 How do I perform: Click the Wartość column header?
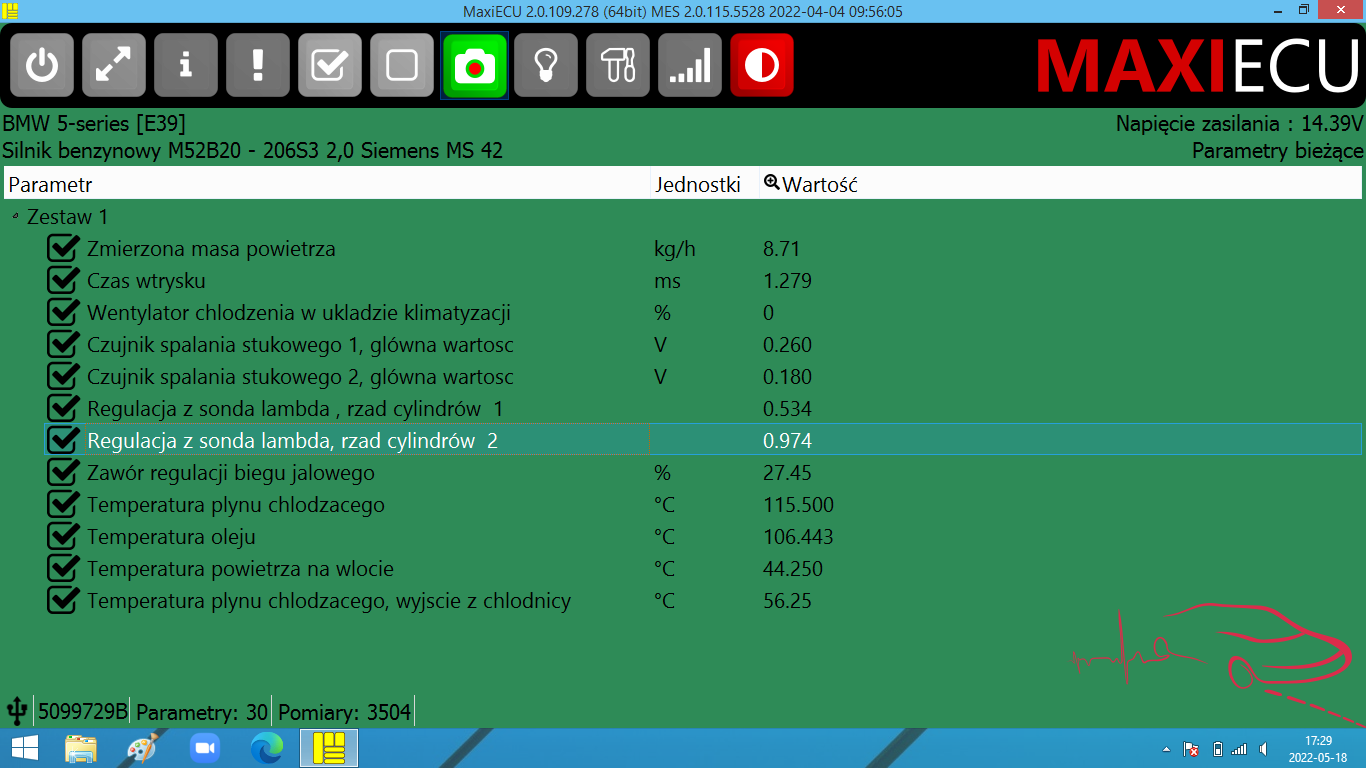(1060, 184)
